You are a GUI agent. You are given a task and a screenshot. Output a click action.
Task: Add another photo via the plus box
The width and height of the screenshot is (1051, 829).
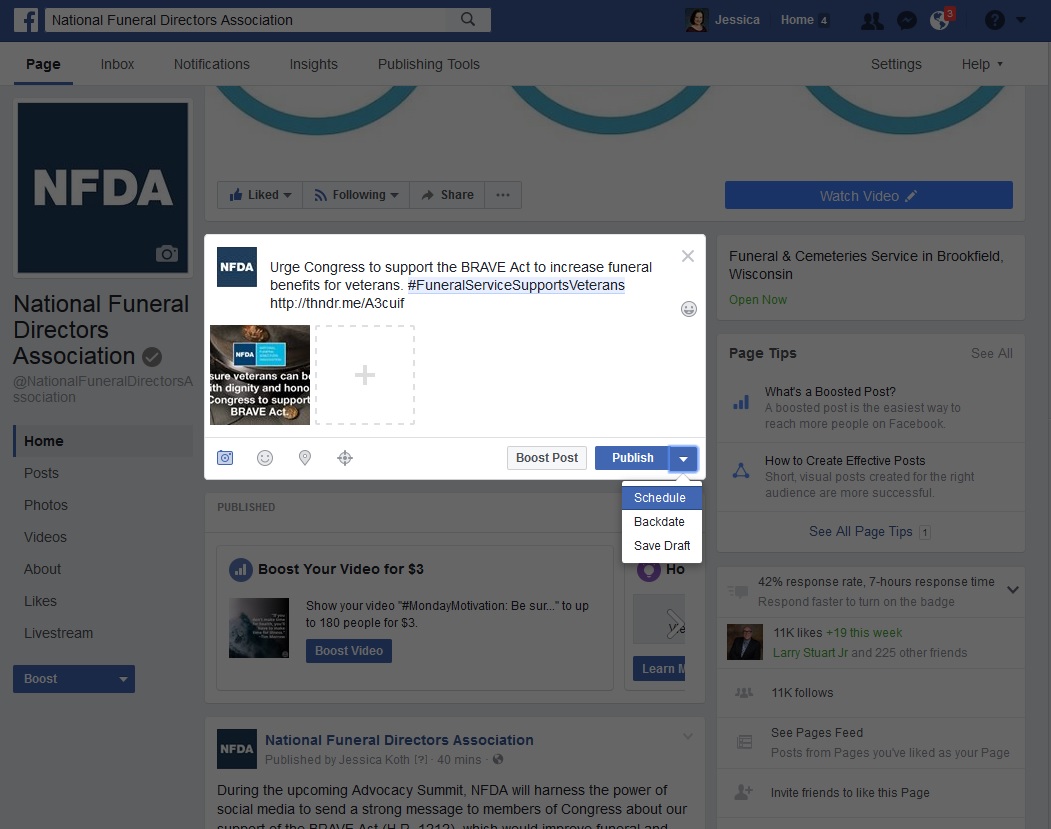[x=365, y=375]
